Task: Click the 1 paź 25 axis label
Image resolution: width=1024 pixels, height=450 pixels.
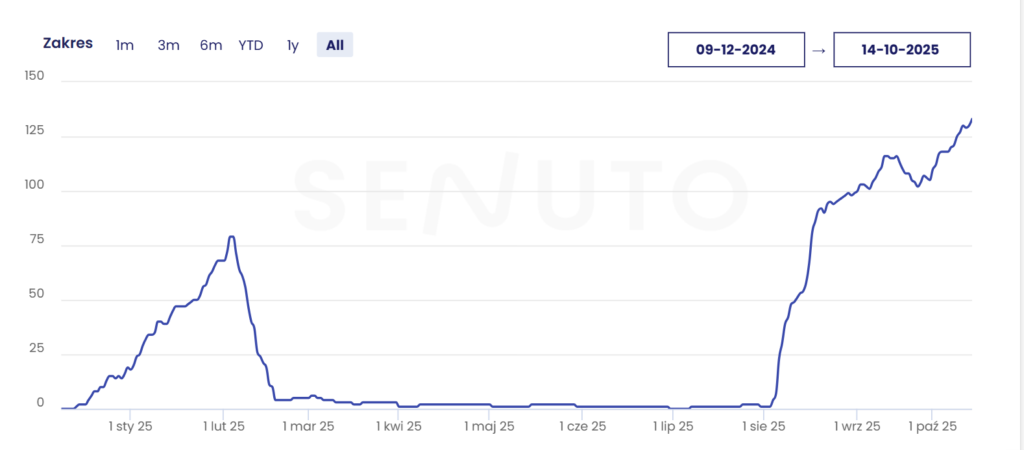Action: (x=932, y=427)
